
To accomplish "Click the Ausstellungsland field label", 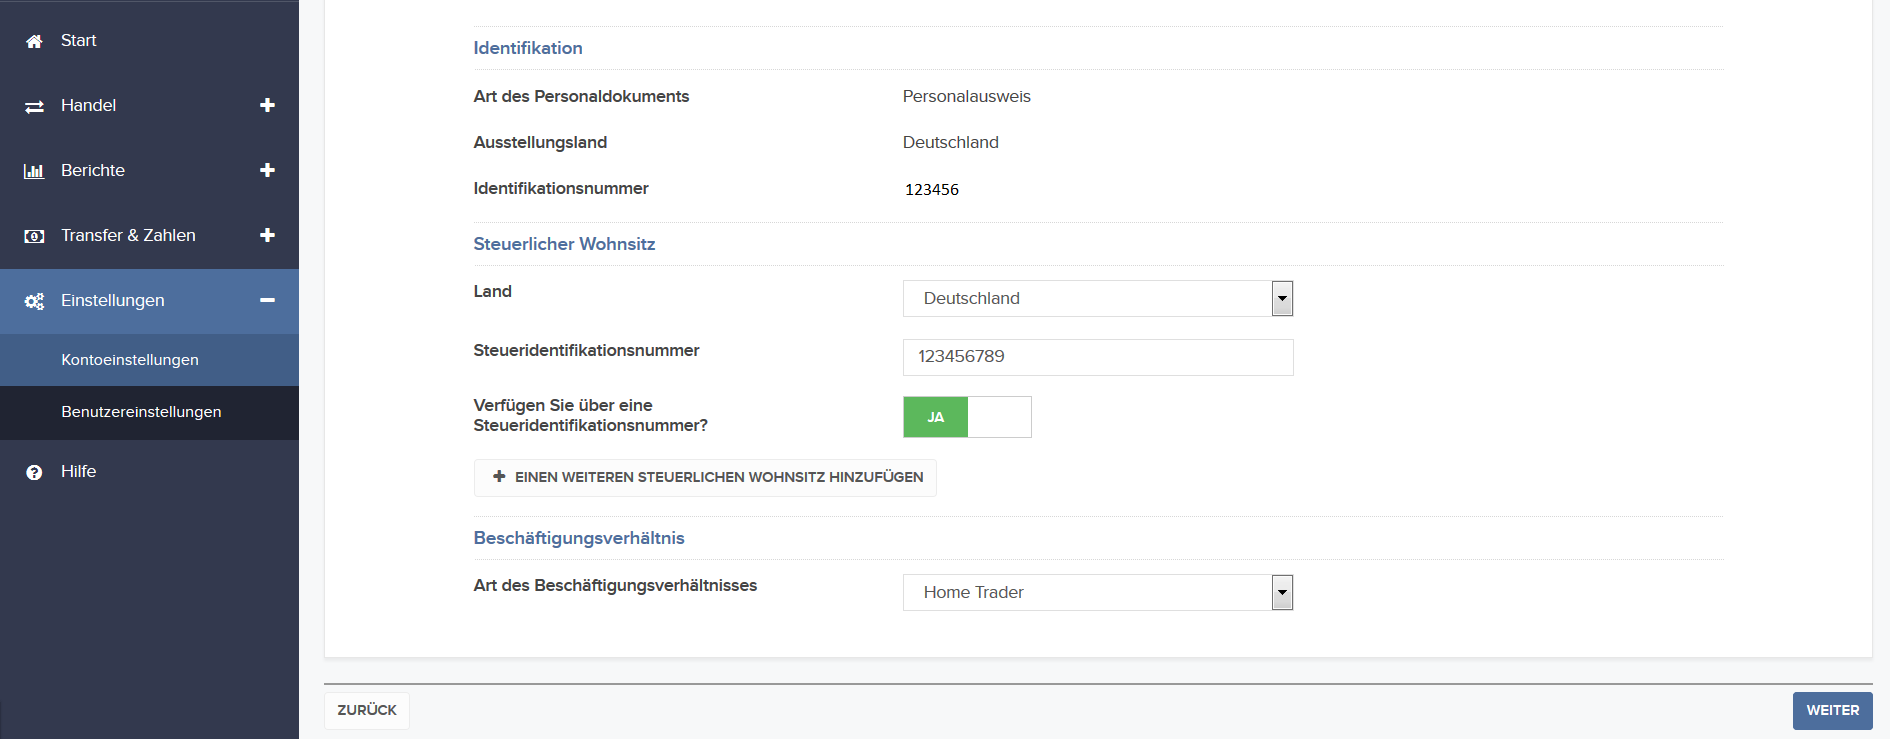I will 540,142.
